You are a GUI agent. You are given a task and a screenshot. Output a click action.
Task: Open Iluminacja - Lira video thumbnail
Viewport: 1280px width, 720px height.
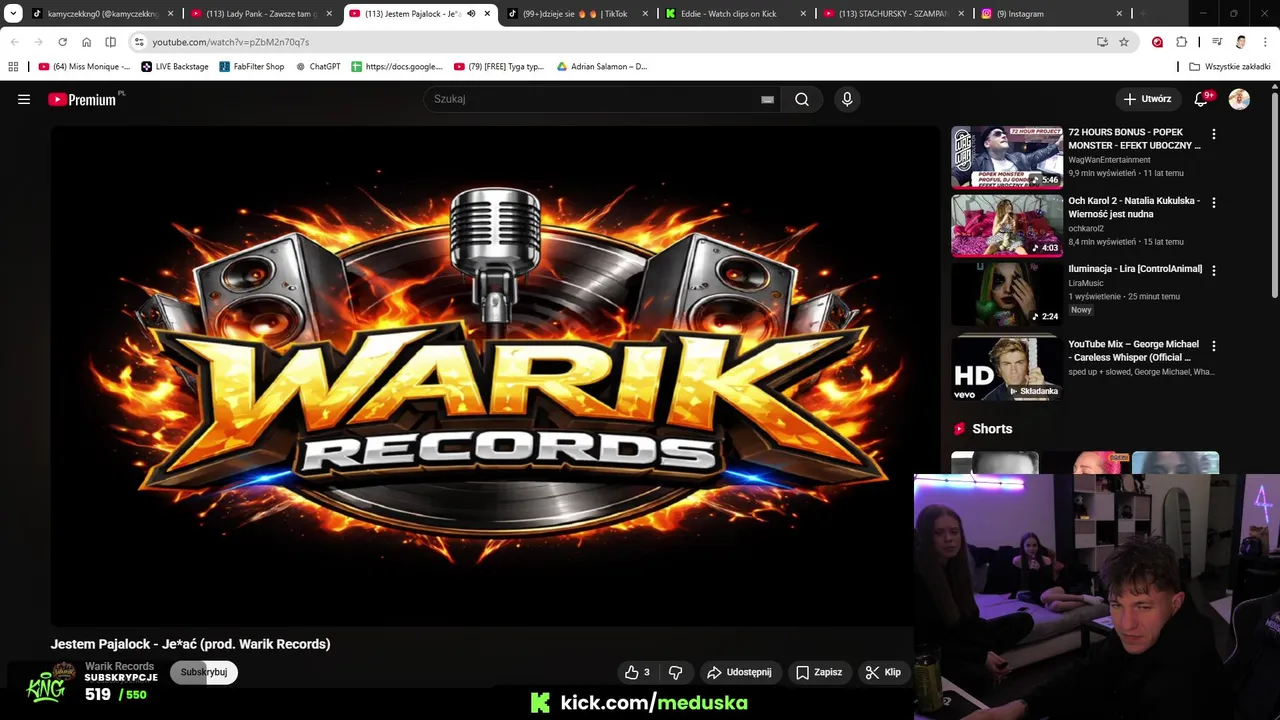(x=1007, y=293)
